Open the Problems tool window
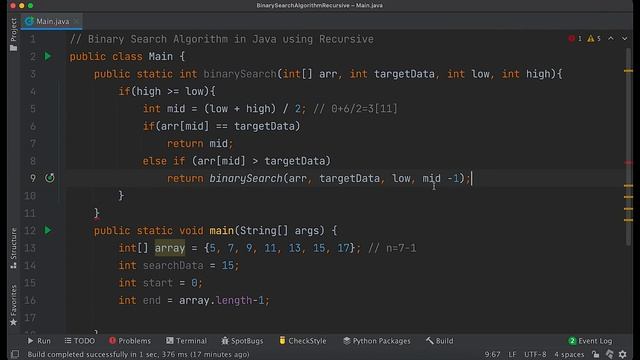Image resolution: width=640 pixels, height=360 pixels. (130, 341)
